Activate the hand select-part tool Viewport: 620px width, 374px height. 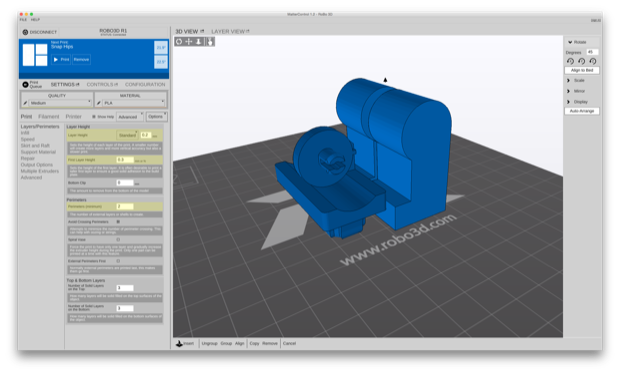click(210, 42)
